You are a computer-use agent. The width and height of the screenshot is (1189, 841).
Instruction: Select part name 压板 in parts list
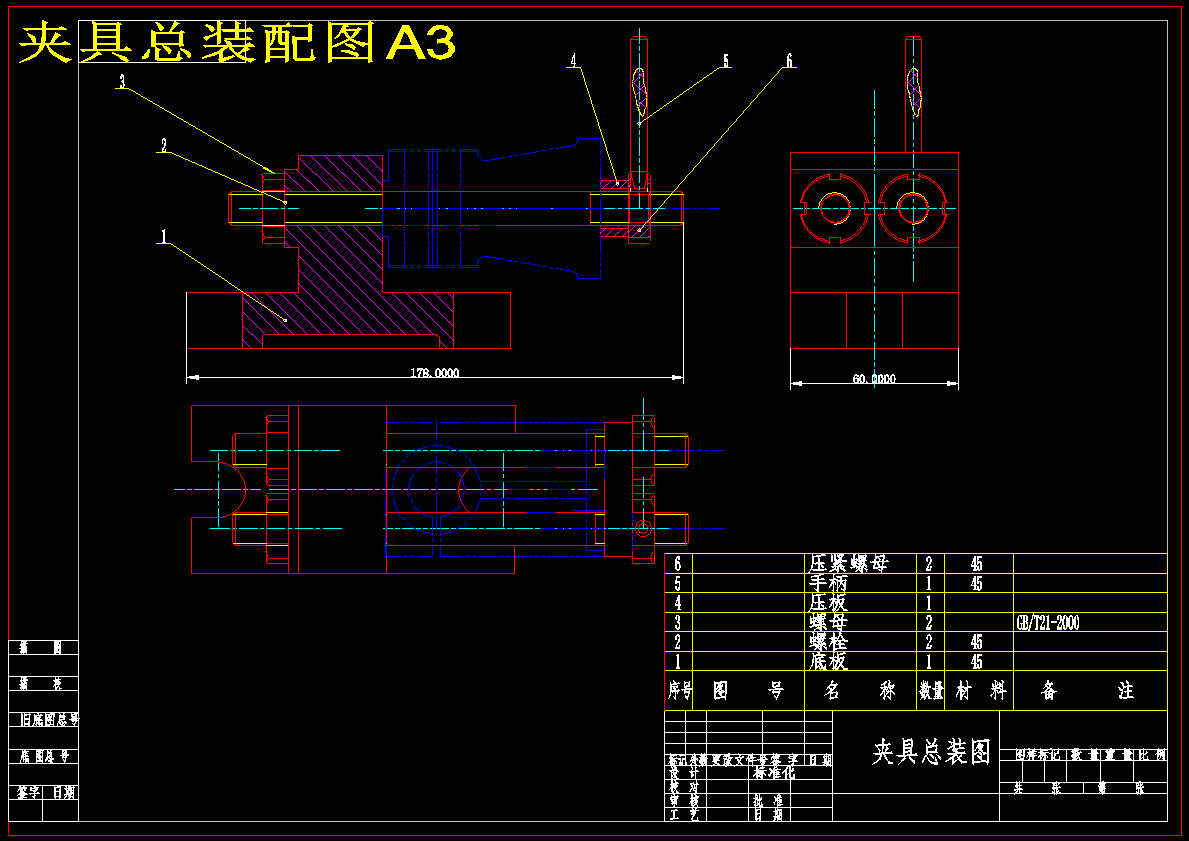click(x=828, y=603)
